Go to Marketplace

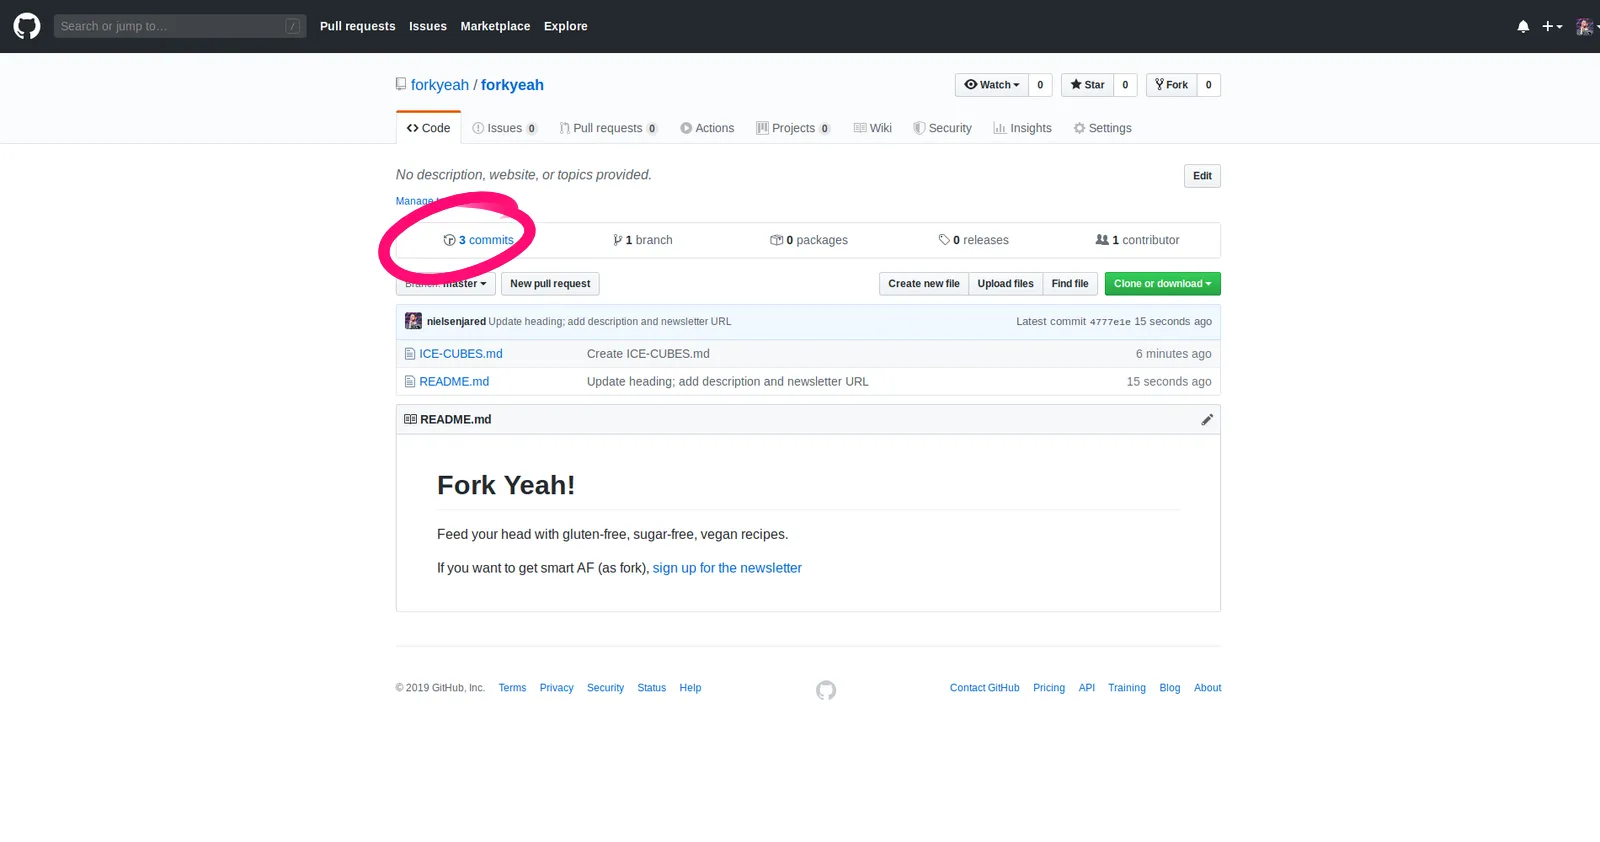pyautogui.click(x=495, y=26)
